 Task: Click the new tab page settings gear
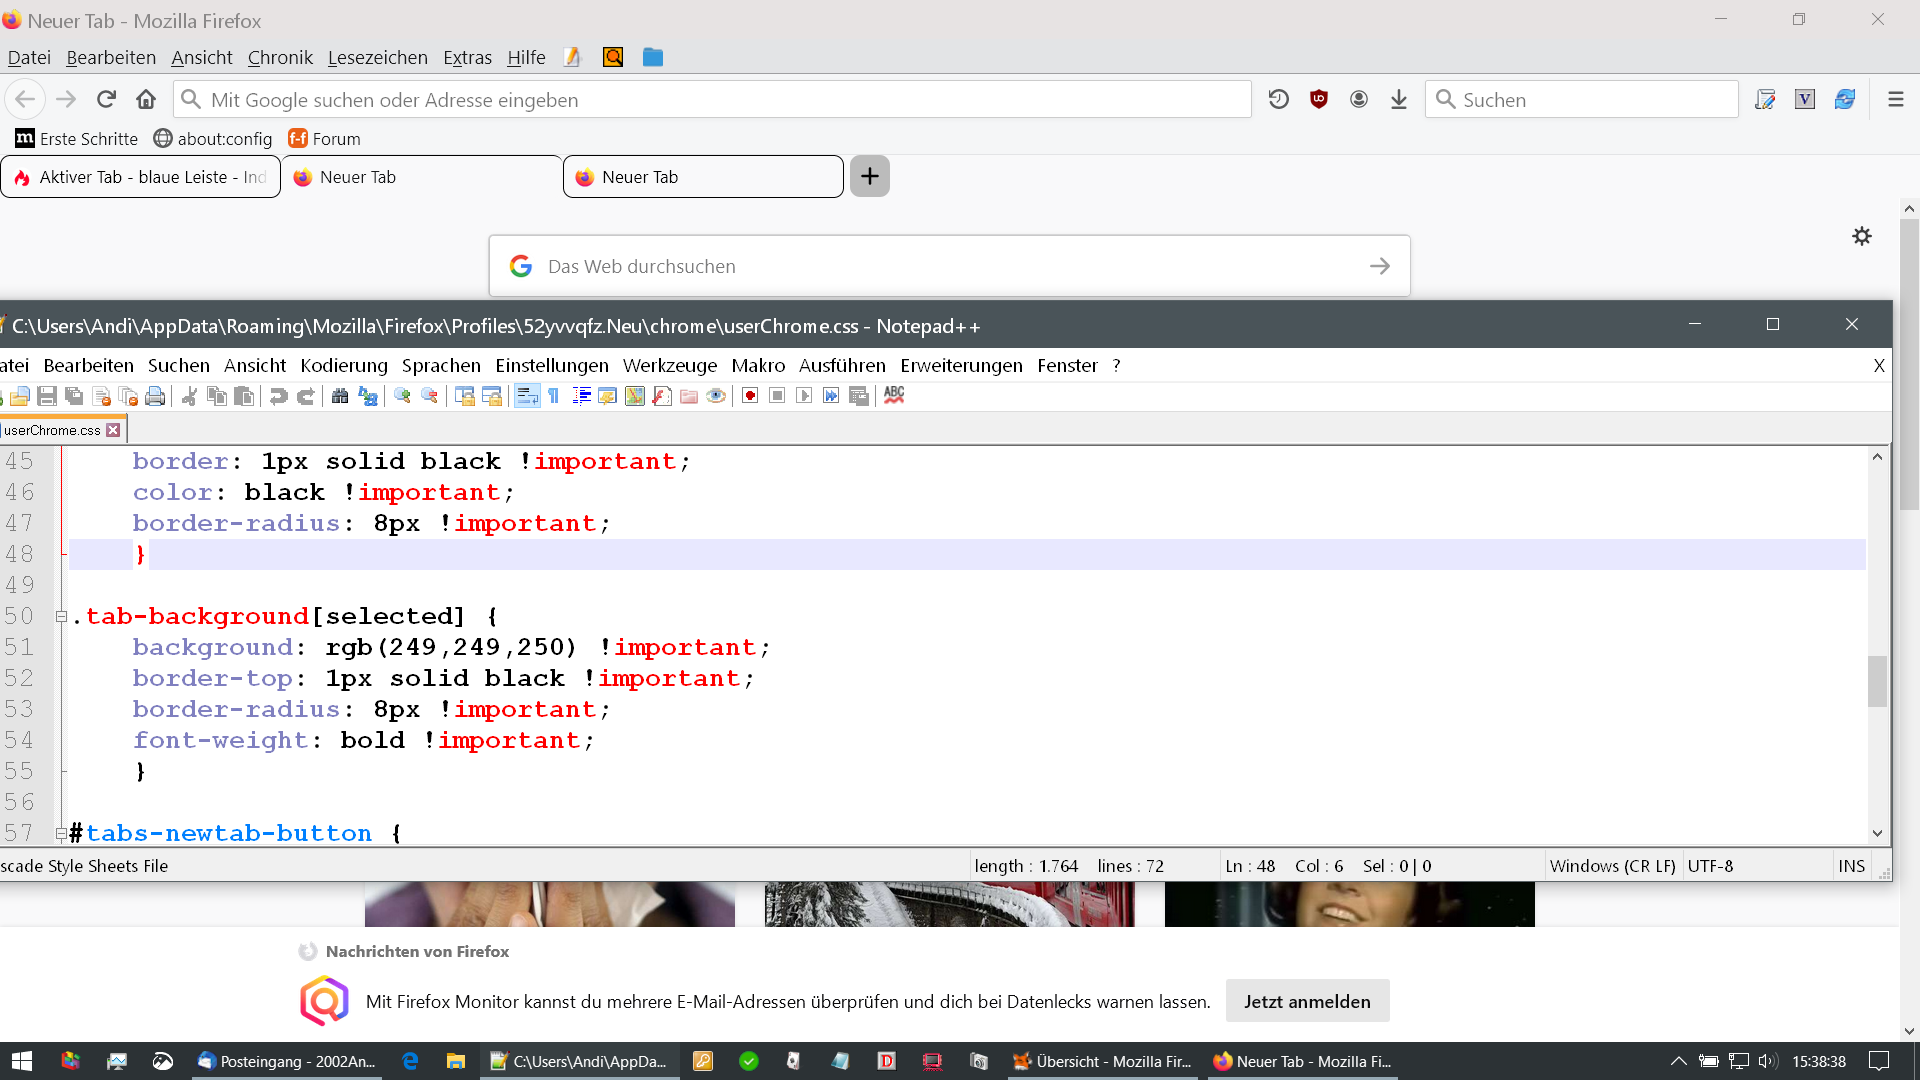pos(1861,236)
